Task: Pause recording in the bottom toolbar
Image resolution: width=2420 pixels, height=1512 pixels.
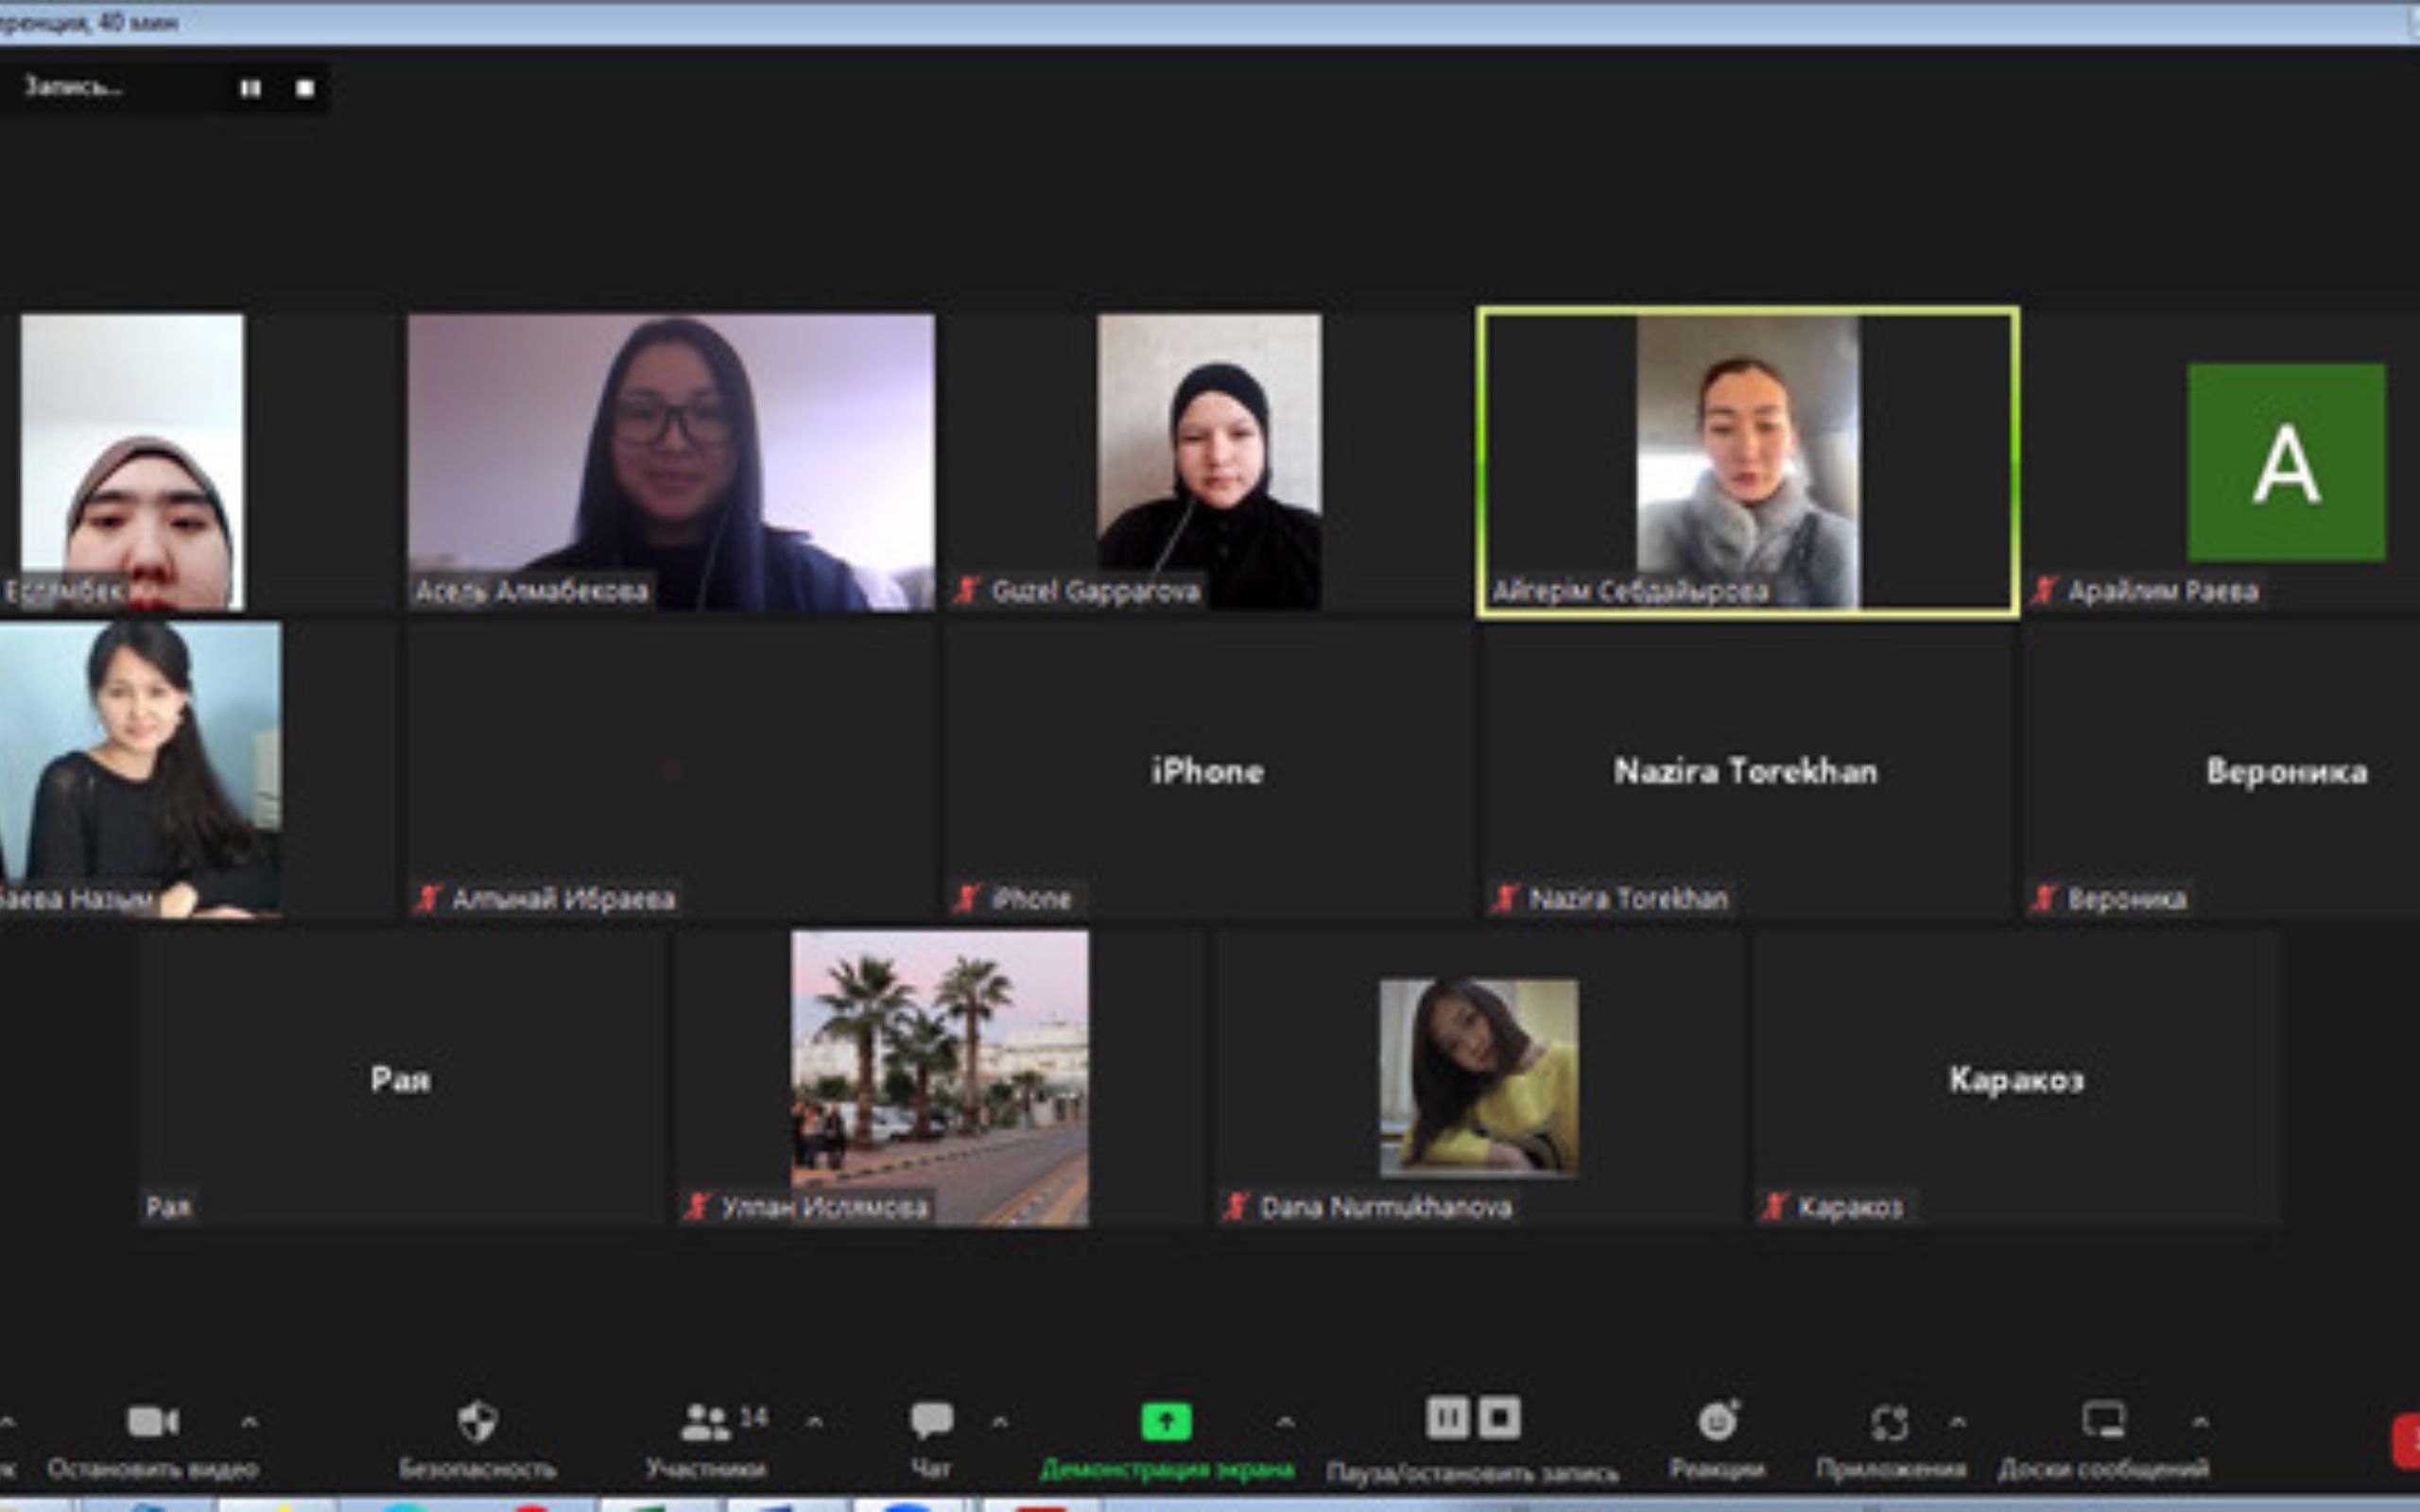Action: pyautogui.click(x=1446, y=1418)
